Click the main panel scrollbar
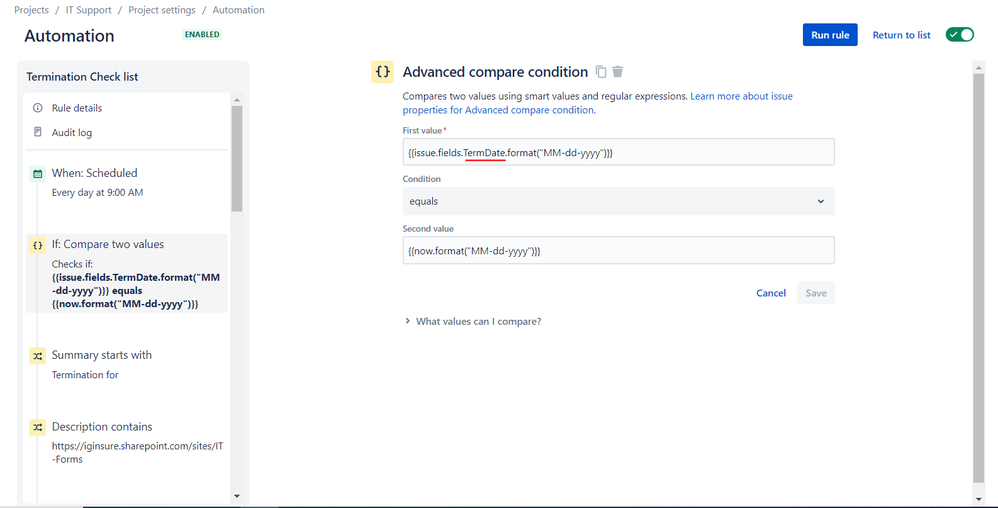998x508 pixels. pyautogui.click(x=978, y=278)
